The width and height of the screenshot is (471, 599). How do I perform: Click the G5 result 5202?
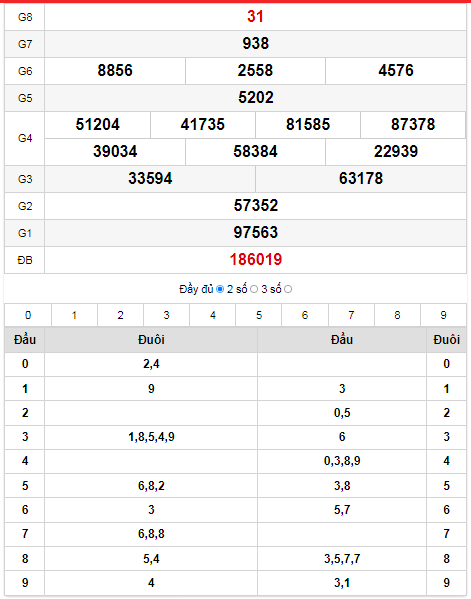256,97
